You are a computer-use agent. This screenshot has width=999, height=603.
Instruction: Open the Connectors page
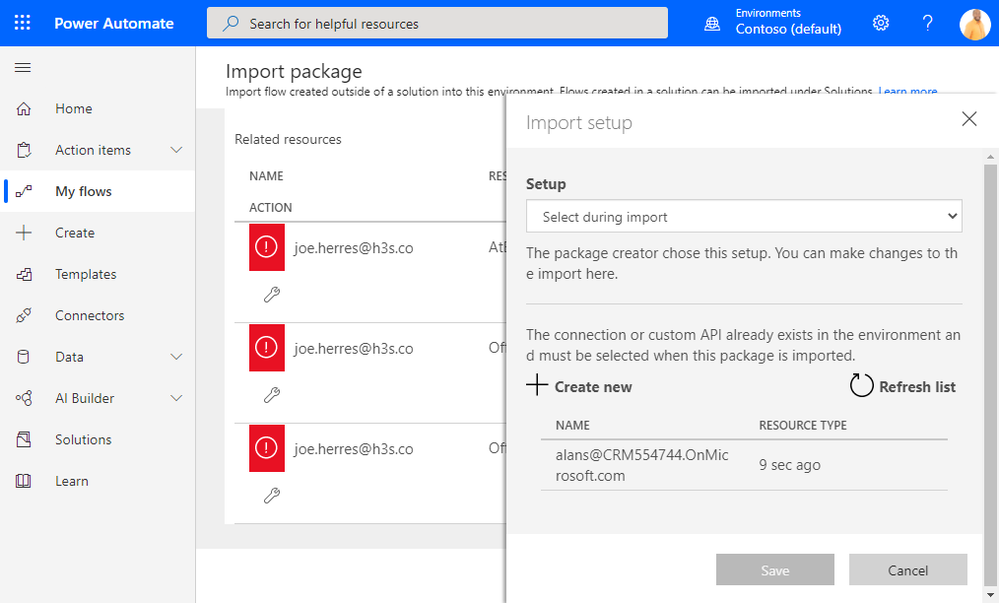89,315
